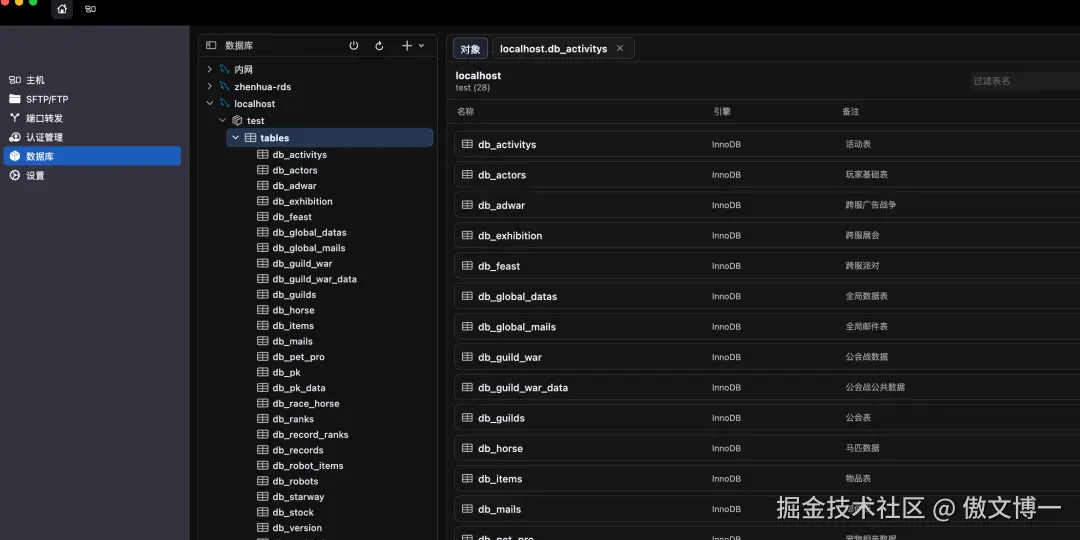Select db_items in the tree

point(293,326)
